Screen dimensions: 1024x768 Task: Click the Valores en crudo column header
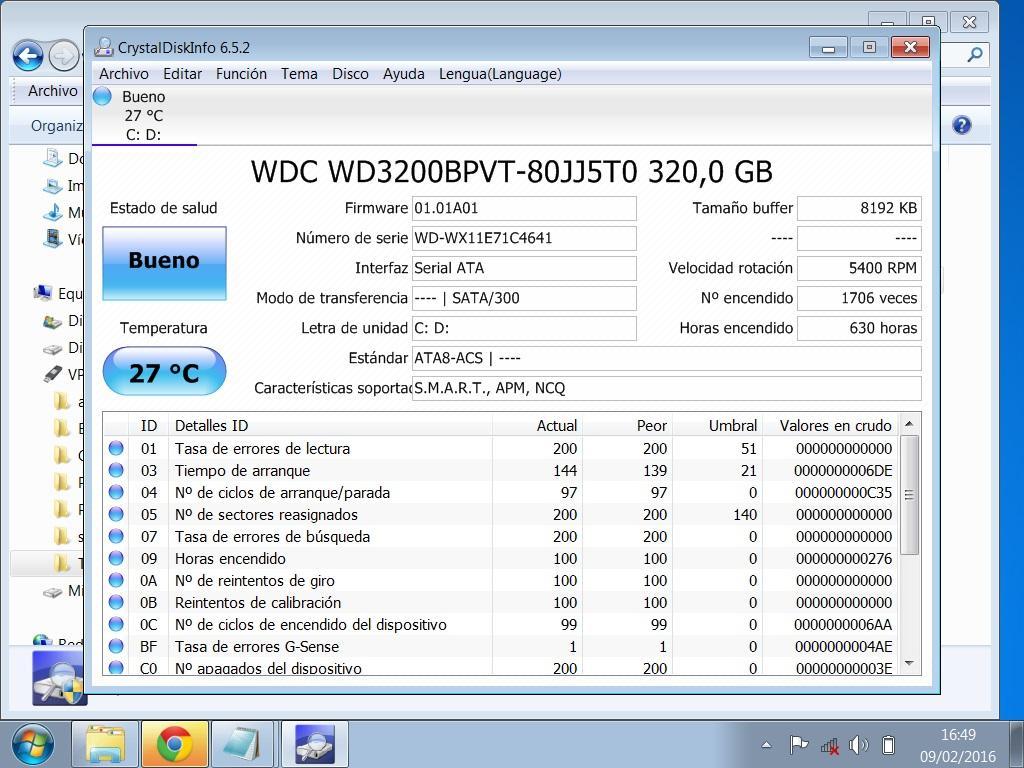(x=831, y=426)
